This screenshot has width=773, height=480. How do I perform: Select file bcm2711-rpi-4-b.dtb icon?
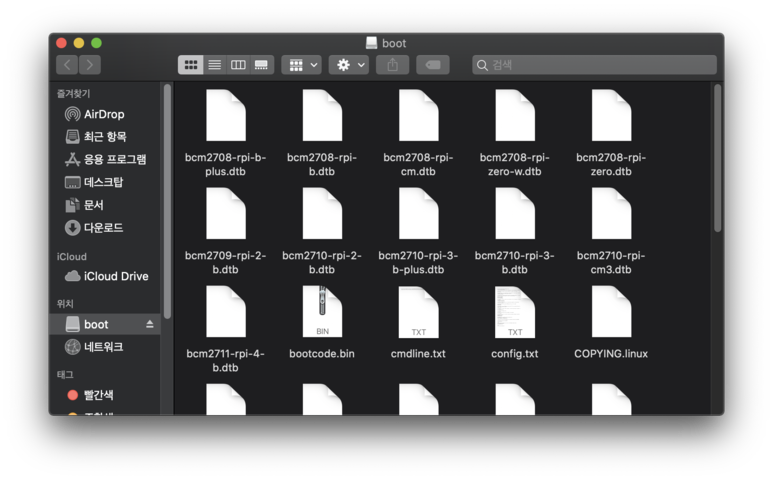(x=226, y=311)
